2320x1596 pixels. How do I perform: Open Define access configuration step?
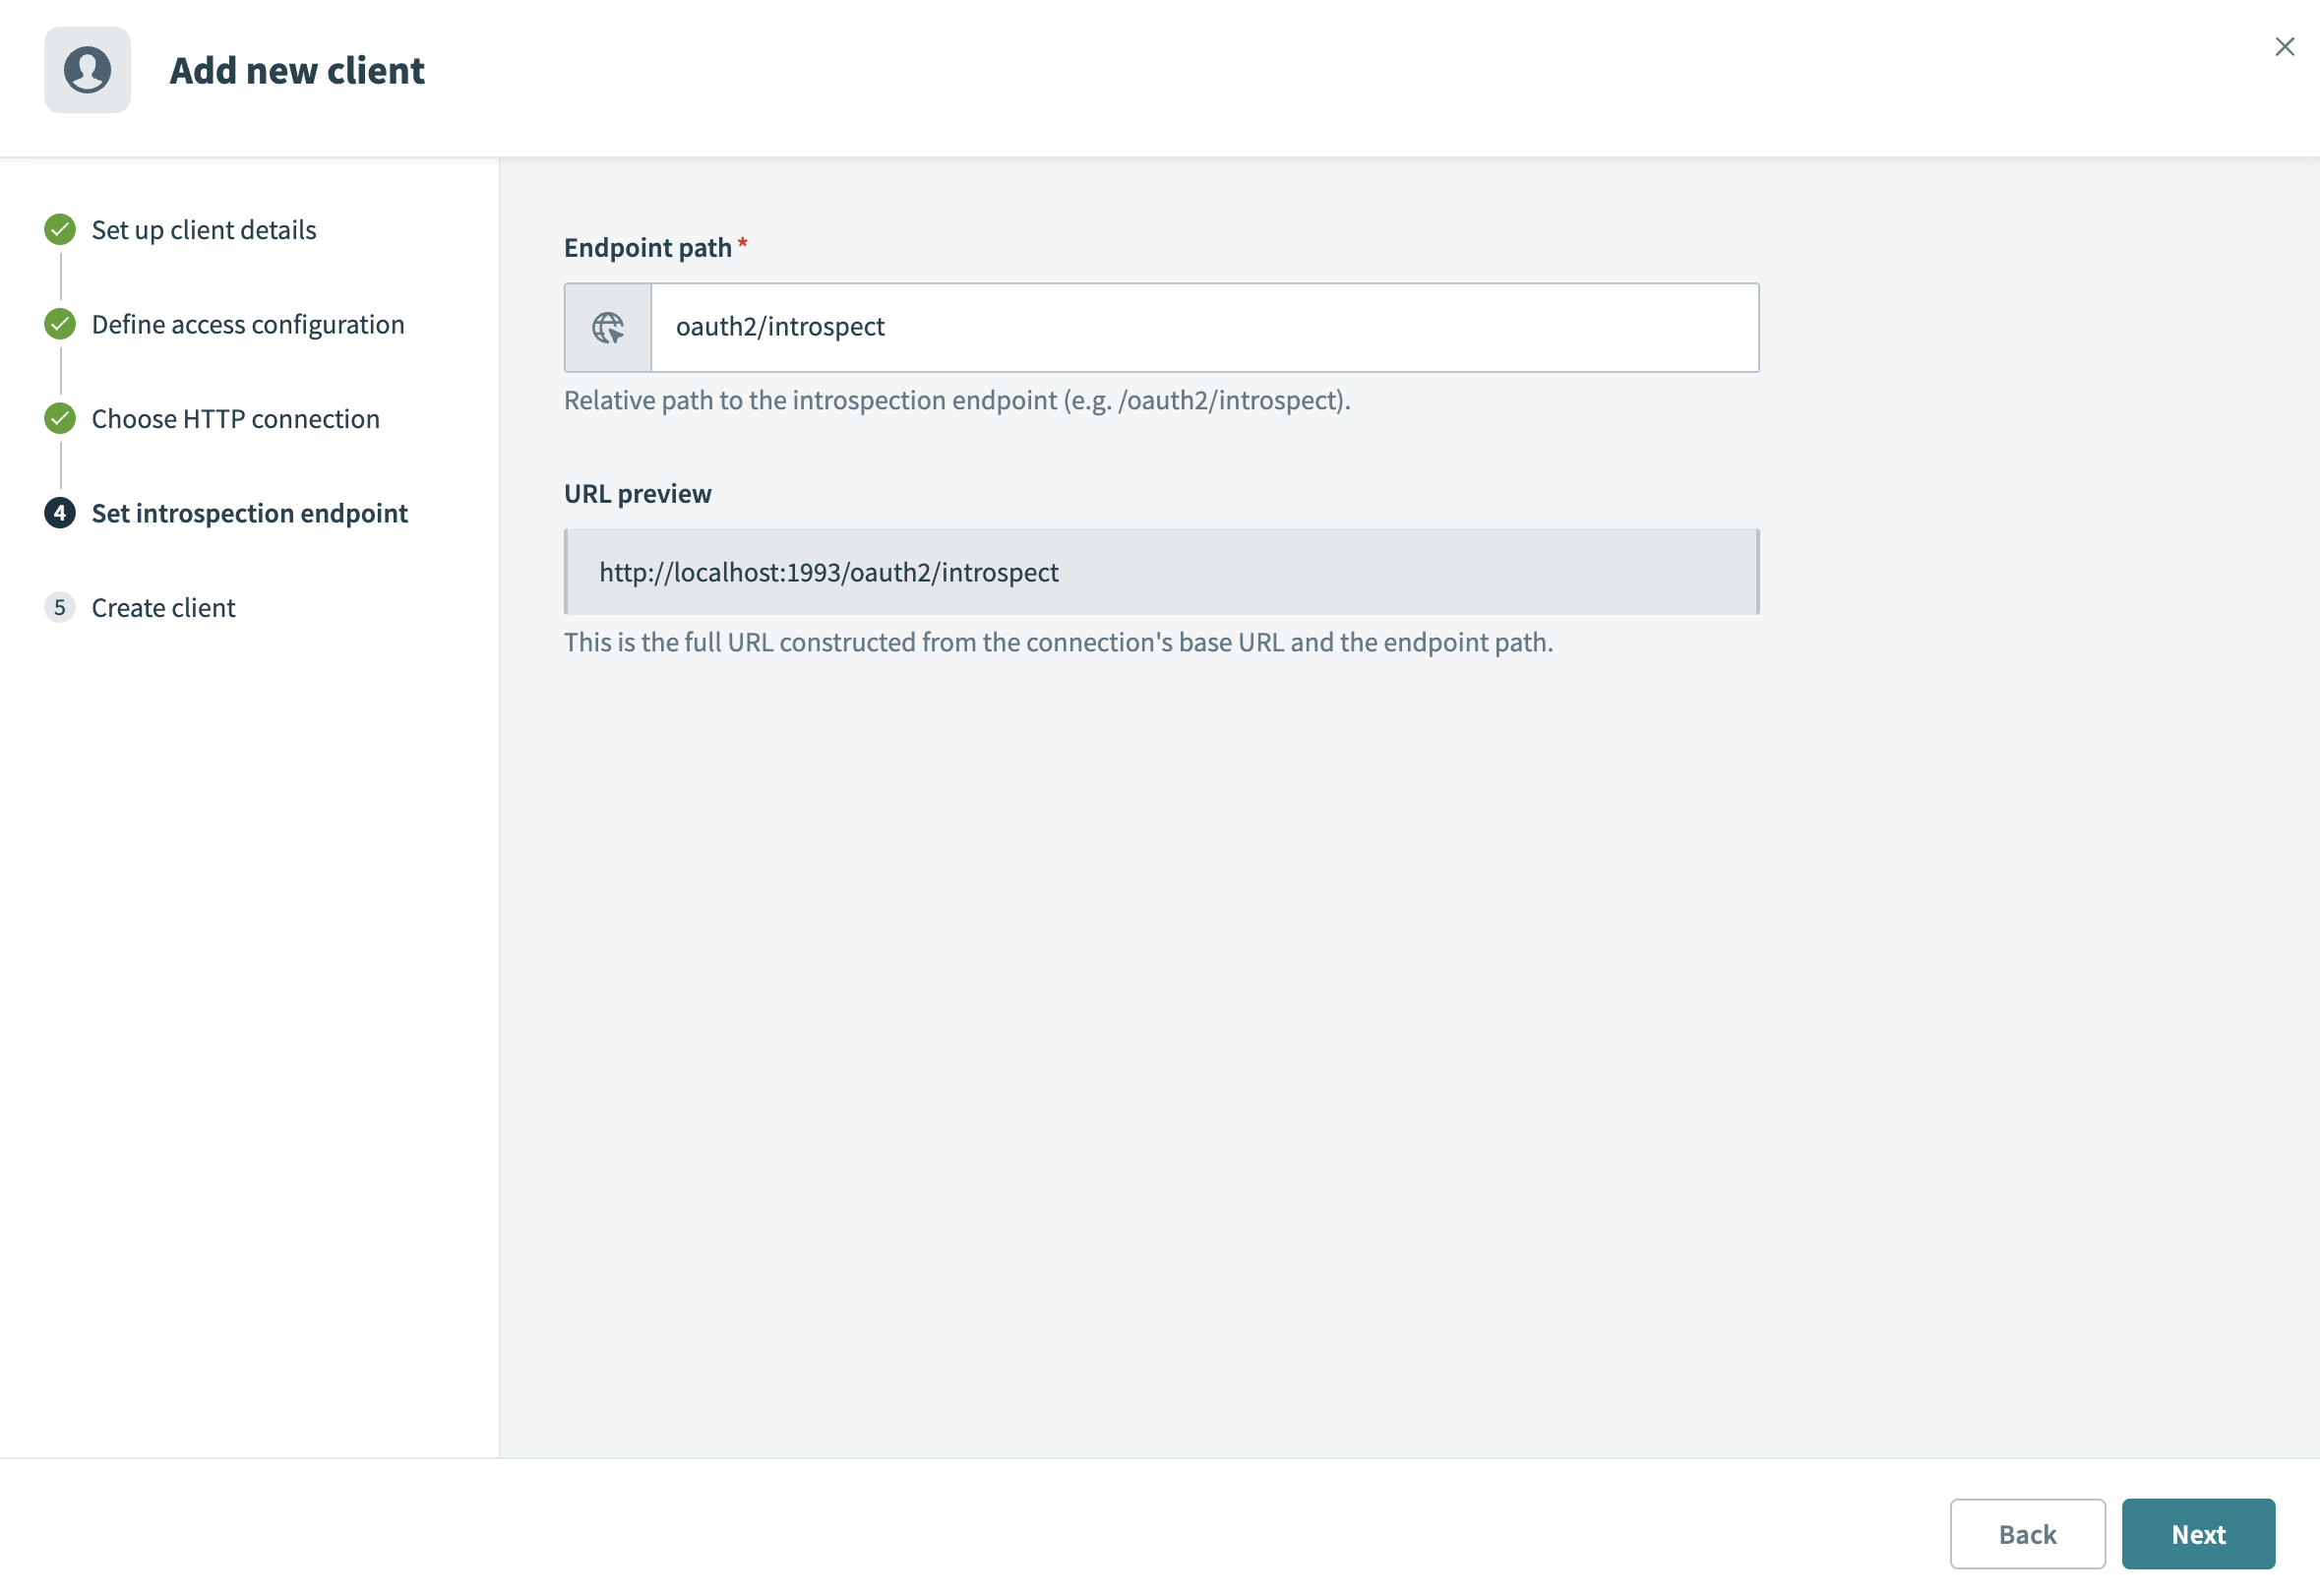click(248, 324)
